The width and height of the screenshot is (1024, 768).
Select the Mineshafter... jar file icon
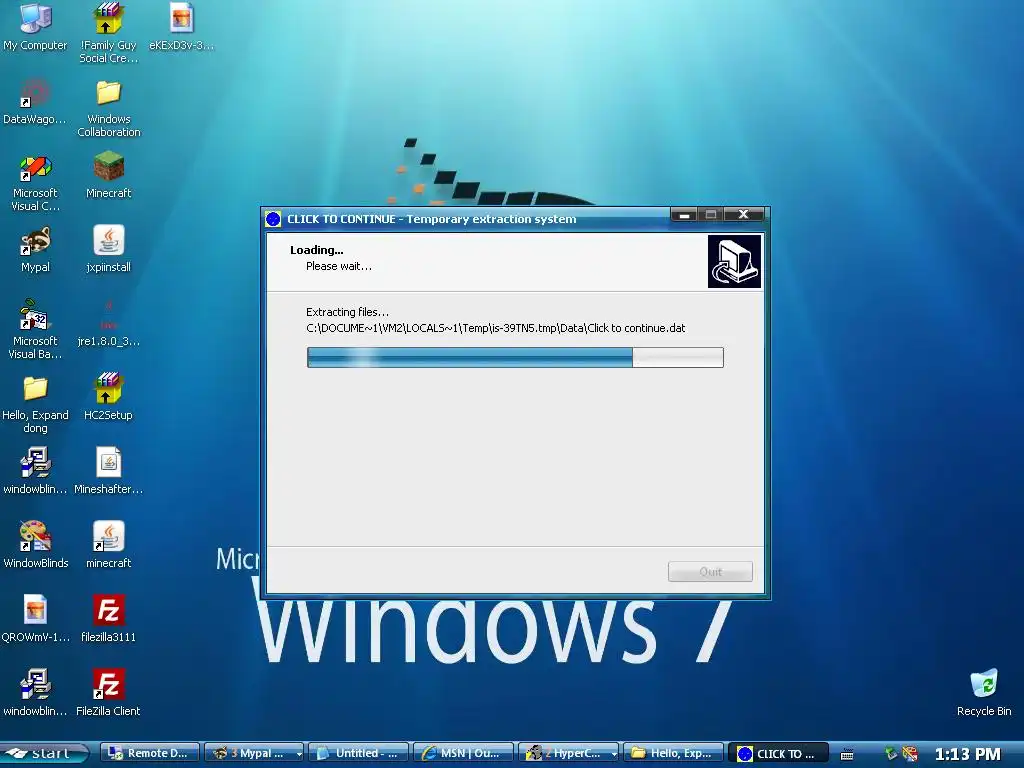108,462
